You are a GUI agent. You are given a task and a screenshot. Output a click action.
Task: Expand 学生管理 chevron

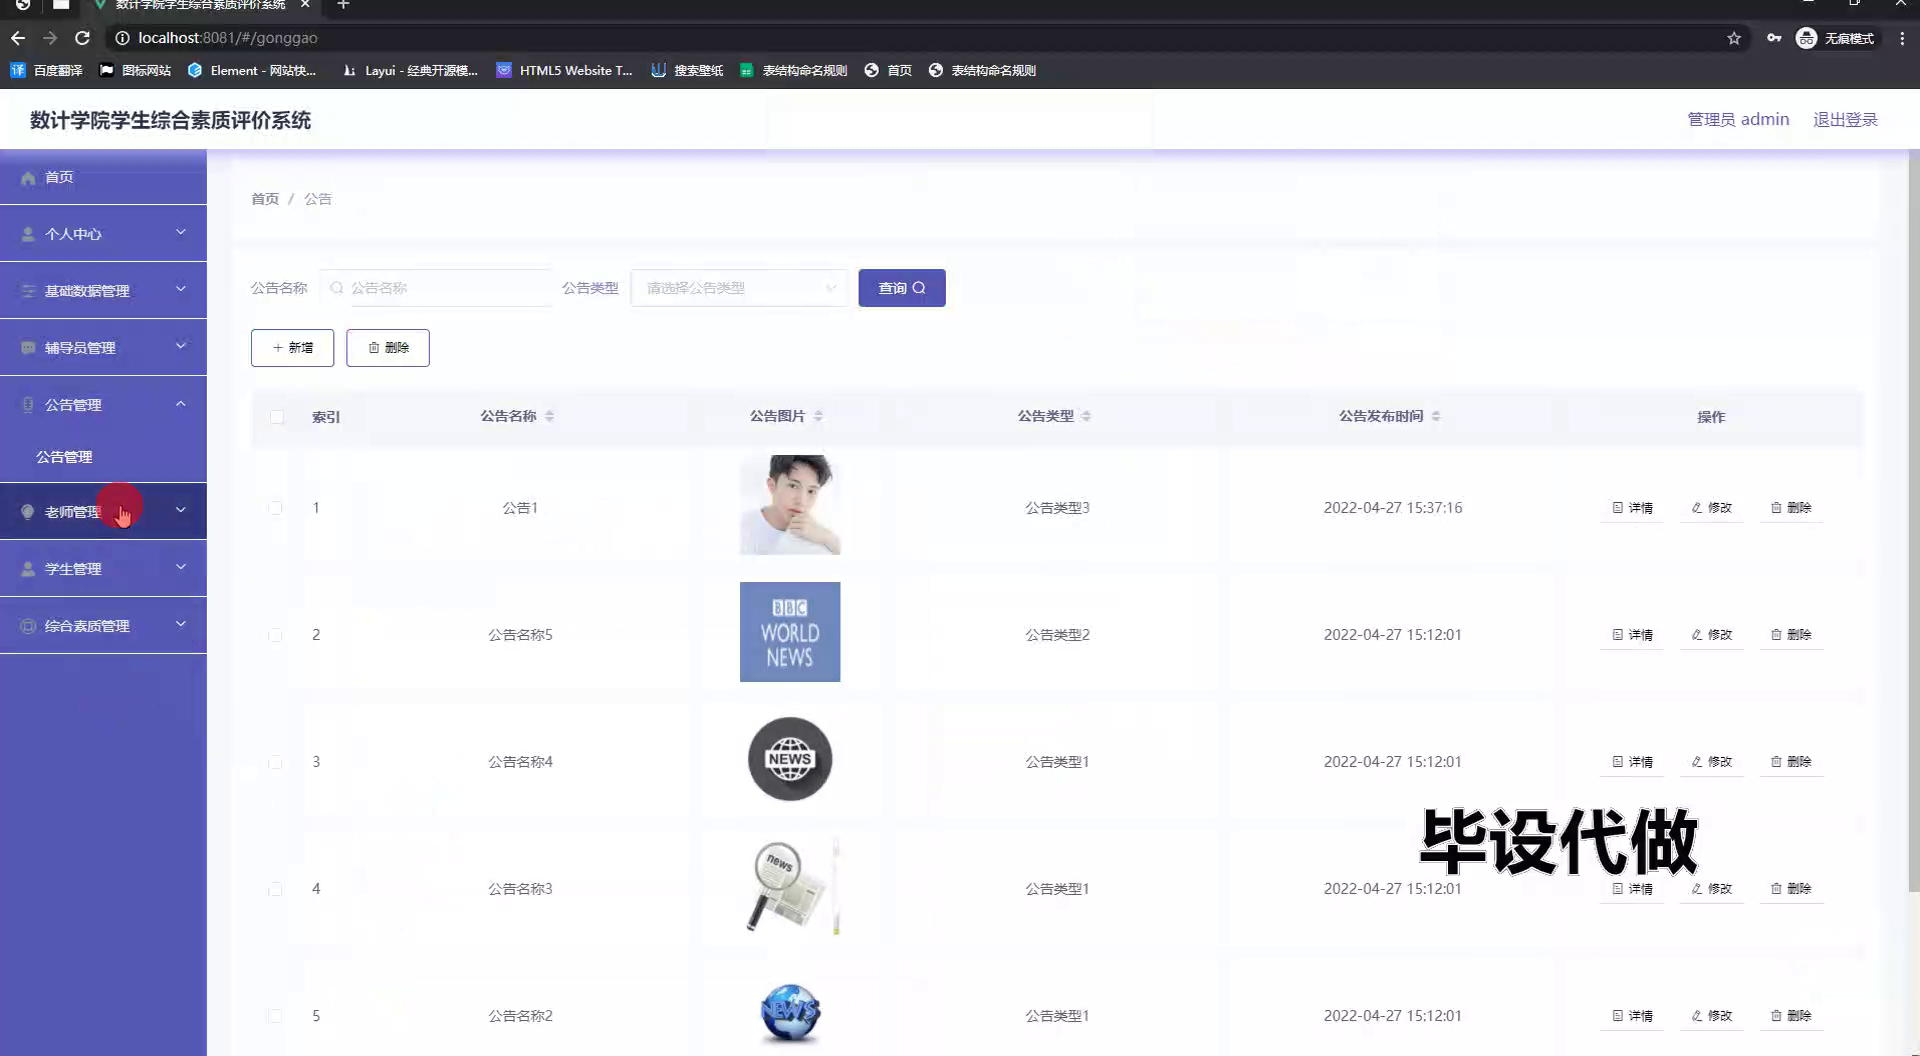181,567
